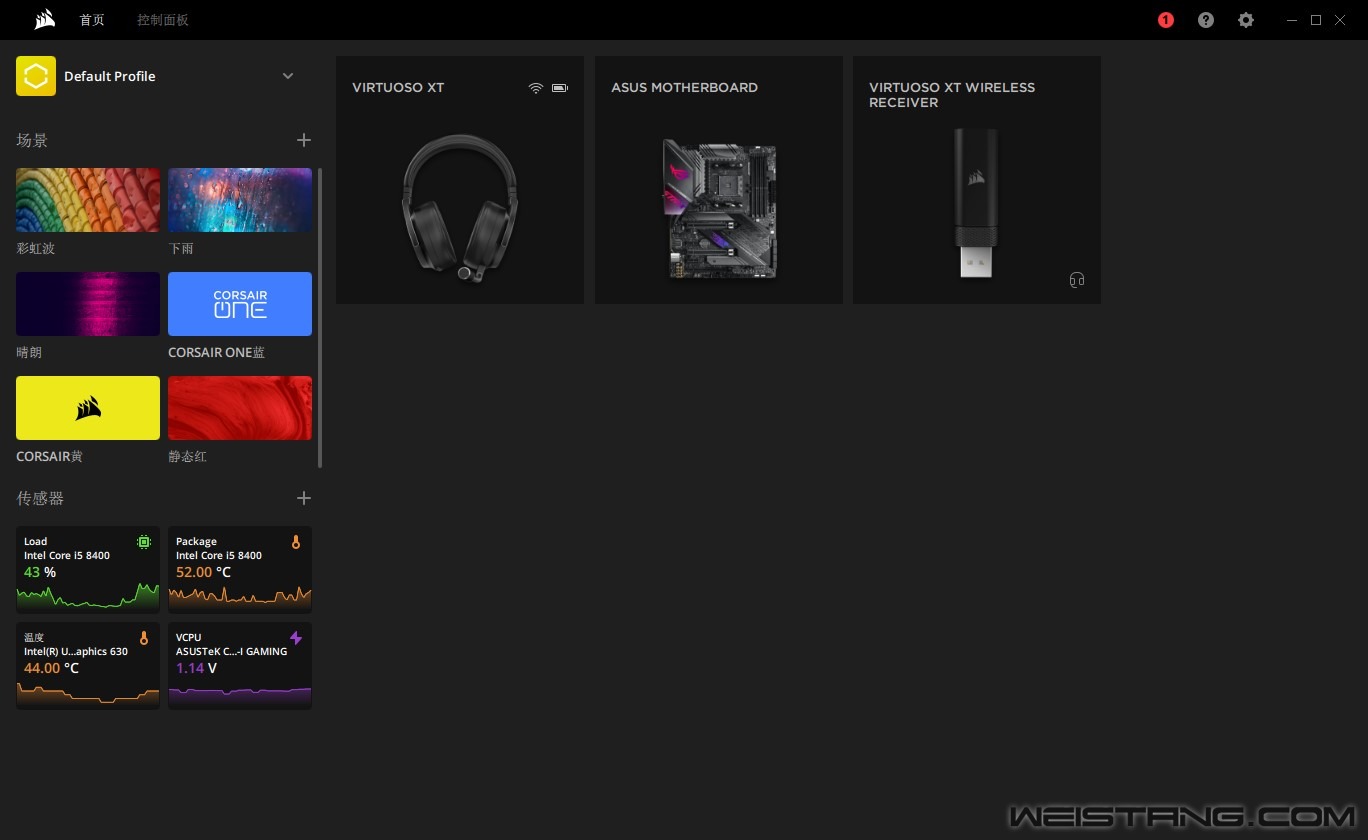Select the 静态红 red scene

click(240, 408)
